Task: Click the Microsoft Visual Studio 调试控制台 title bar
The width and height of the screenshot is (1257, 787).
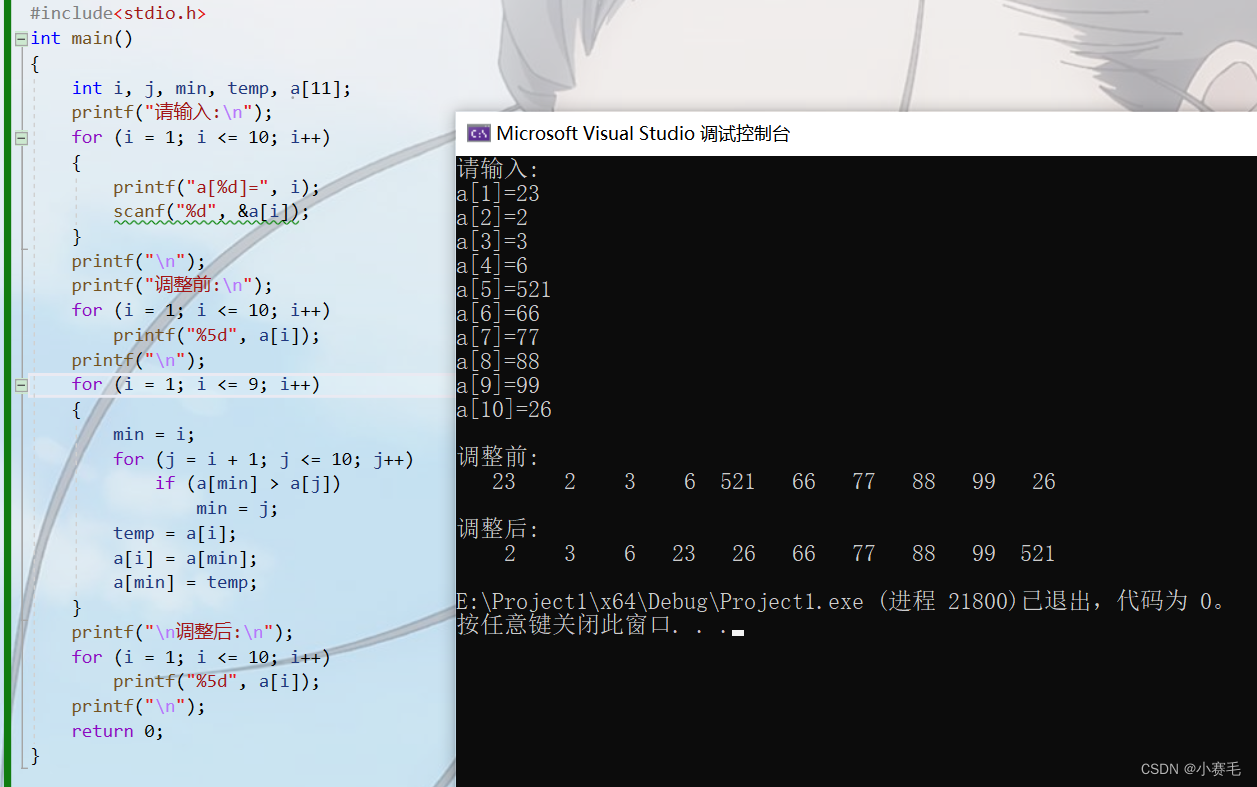Action: [x=856, y=133]
